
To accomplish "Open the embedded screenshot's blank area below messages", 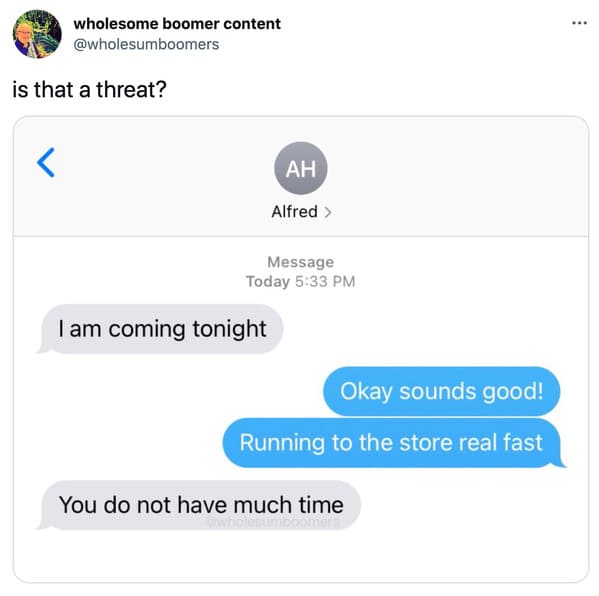I will point(301,556).
